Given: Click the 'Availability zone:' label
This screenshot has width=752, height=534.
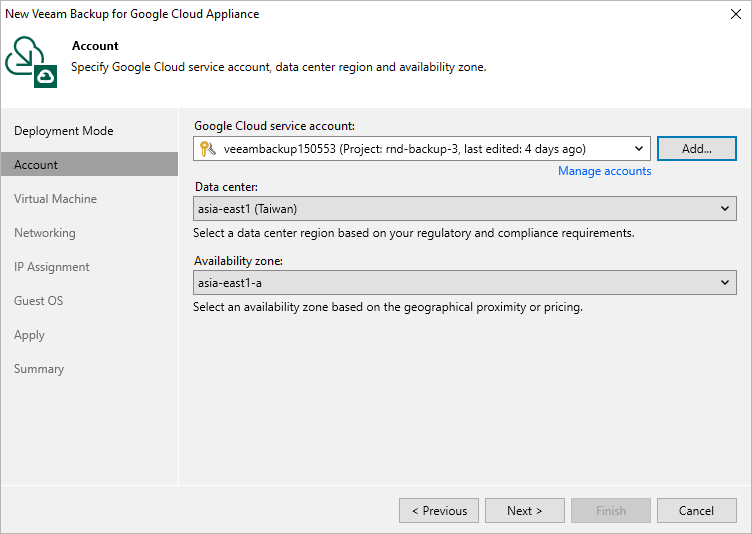Looking at the screenshot, I should pos(238,261).
